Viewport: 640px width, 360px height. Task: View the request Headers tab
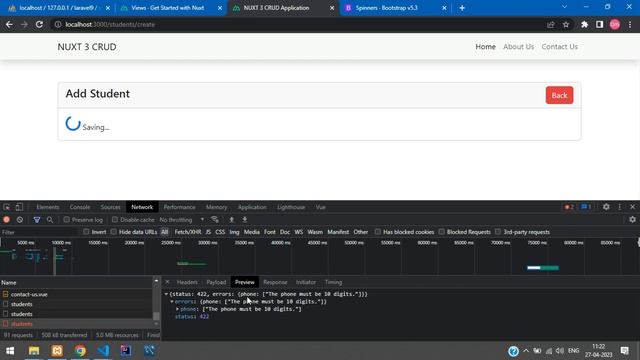[187, 282]
